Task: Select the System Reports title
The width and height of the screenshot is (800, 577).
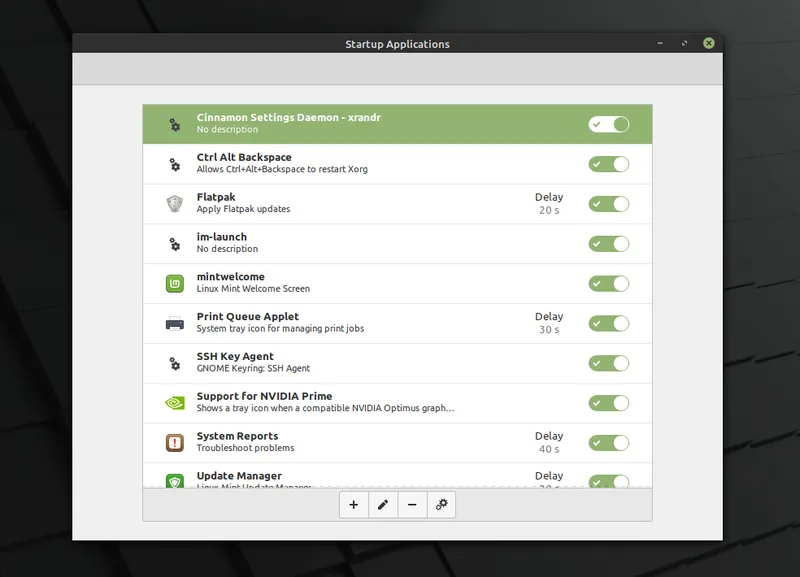Action: coord(237,436)
